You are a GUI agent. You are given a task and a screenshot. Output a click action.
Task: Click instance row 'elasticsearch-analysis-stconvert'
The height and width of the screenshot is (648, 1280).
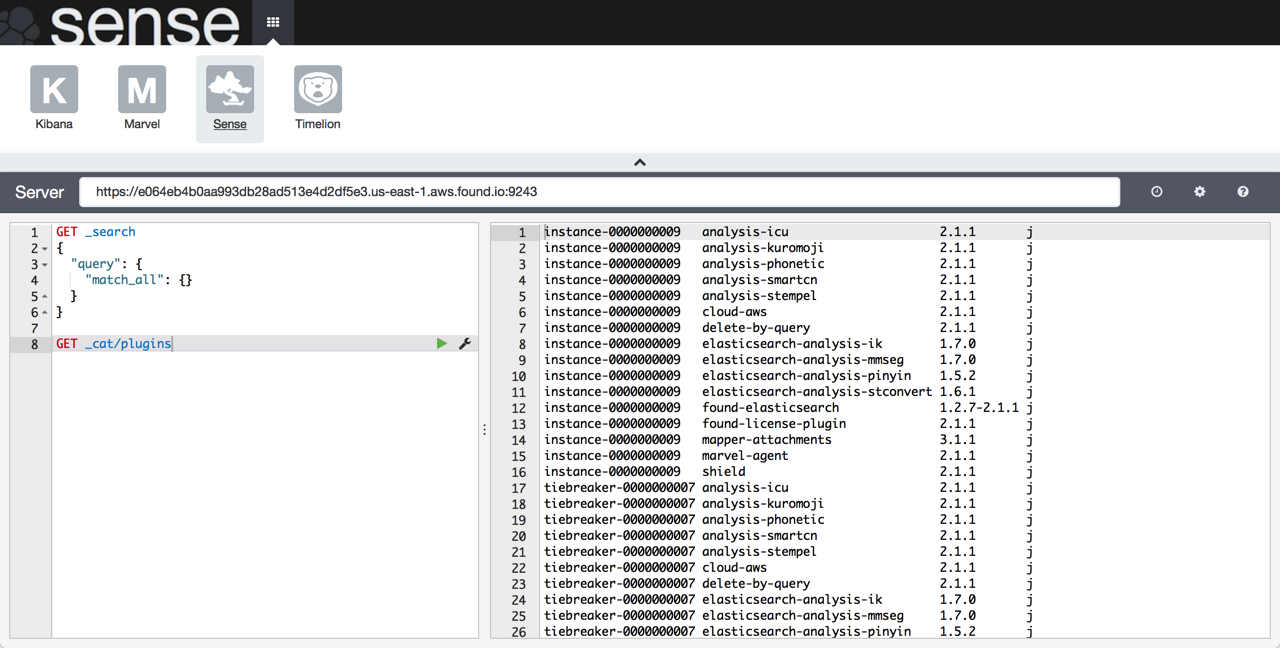pyautogui.click(x=817, y=392)
